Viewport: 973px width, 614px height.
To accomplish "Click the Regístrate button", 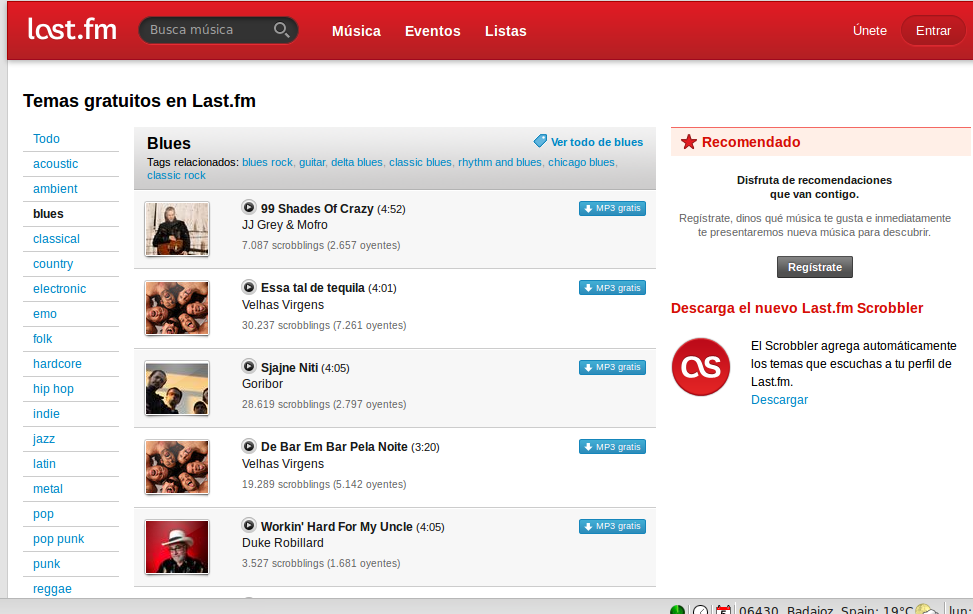I will tap(815, 267).
